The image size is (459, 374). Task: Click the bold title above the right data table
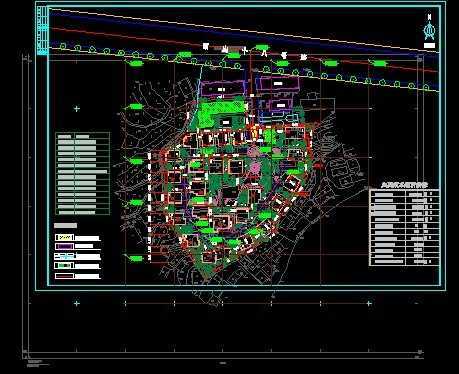(405, 185)
